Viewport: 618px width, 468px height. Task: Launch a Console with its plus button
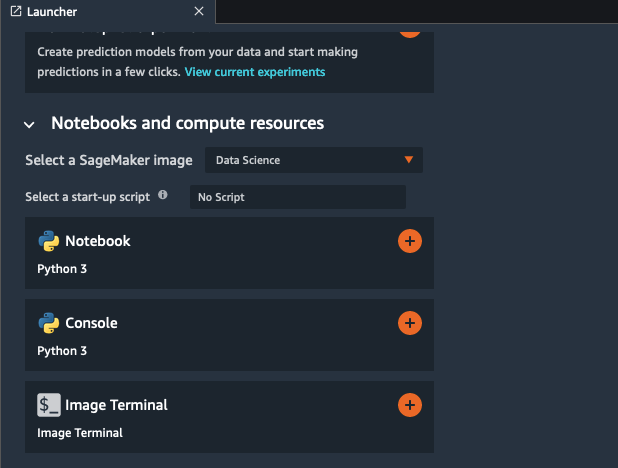click(409, 323)
